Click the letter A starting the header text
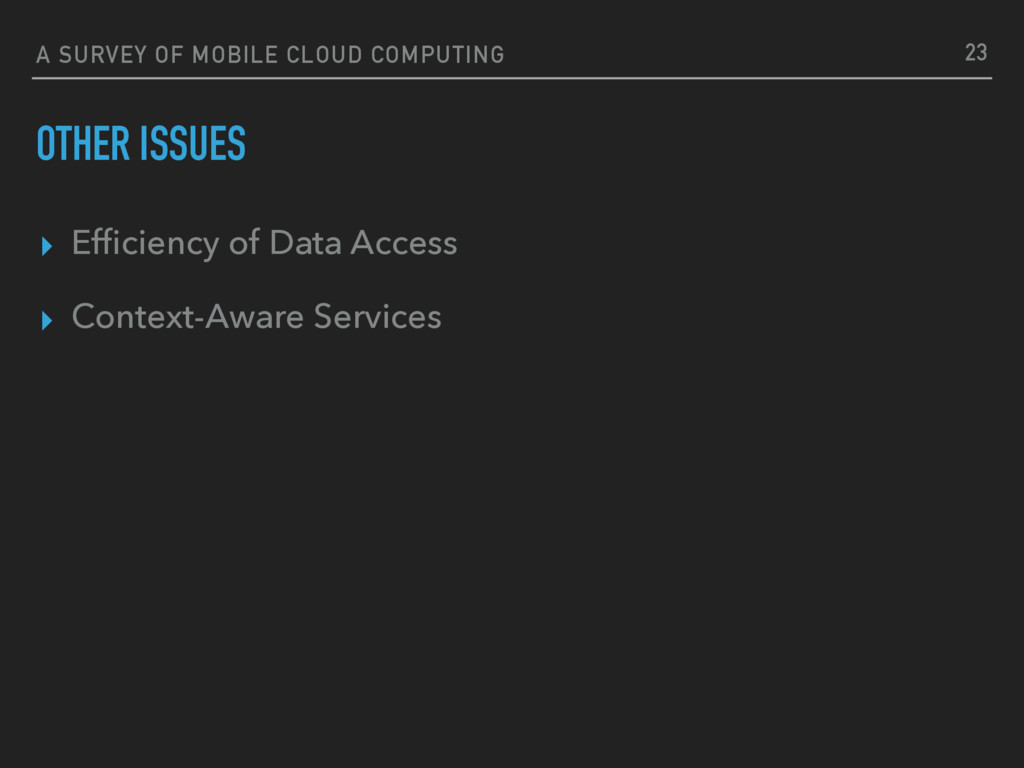 (43, 55)
